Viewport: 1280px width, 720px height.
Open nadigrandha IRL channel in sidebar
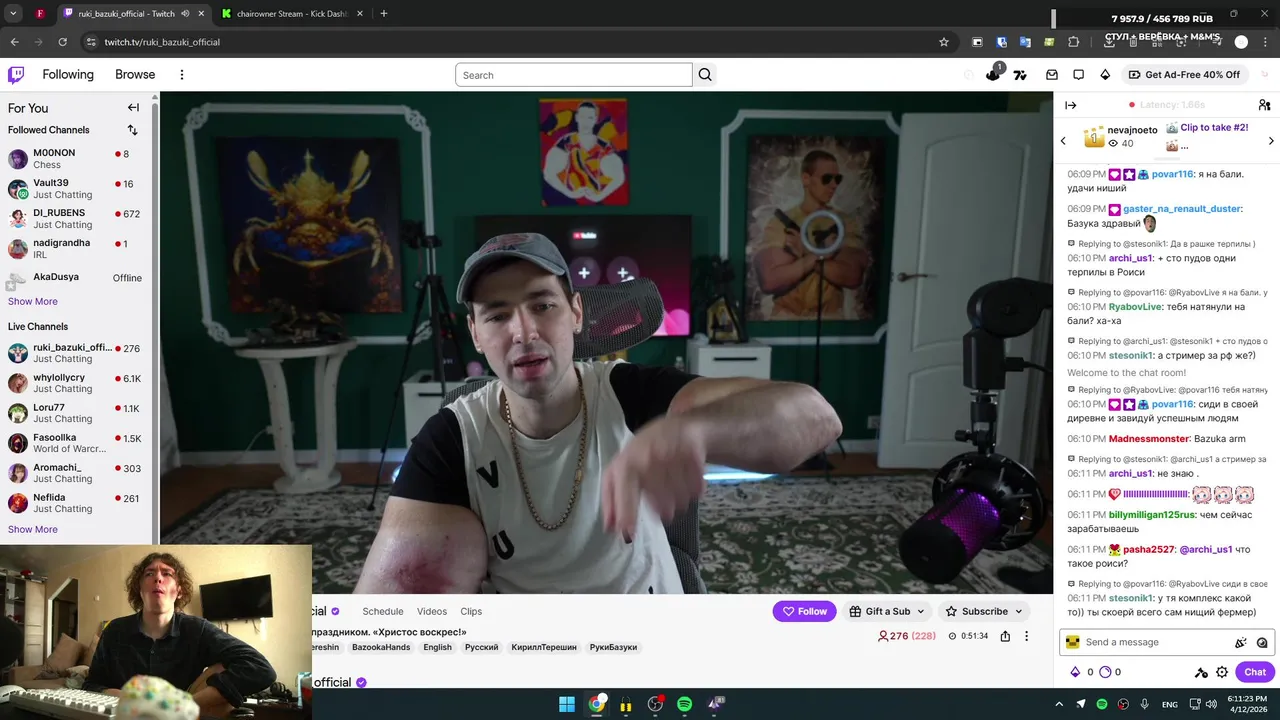tap(76, 249)
